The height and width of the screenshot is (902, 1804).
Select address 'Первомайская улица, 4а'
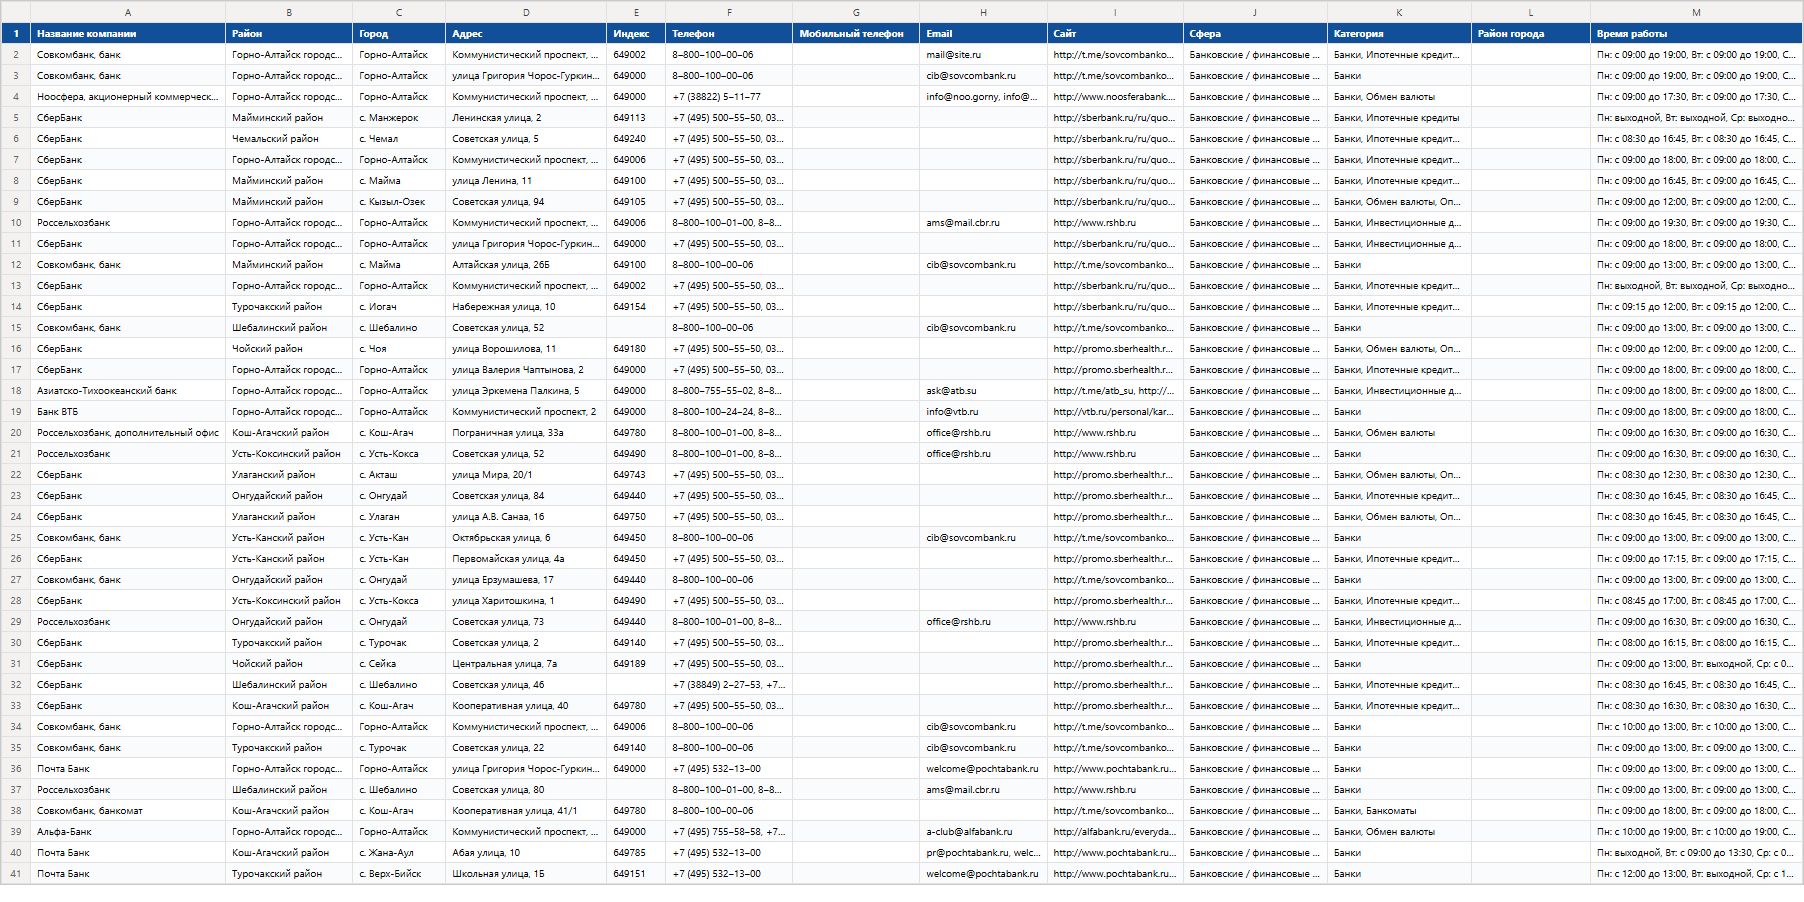tap(526, 559)
